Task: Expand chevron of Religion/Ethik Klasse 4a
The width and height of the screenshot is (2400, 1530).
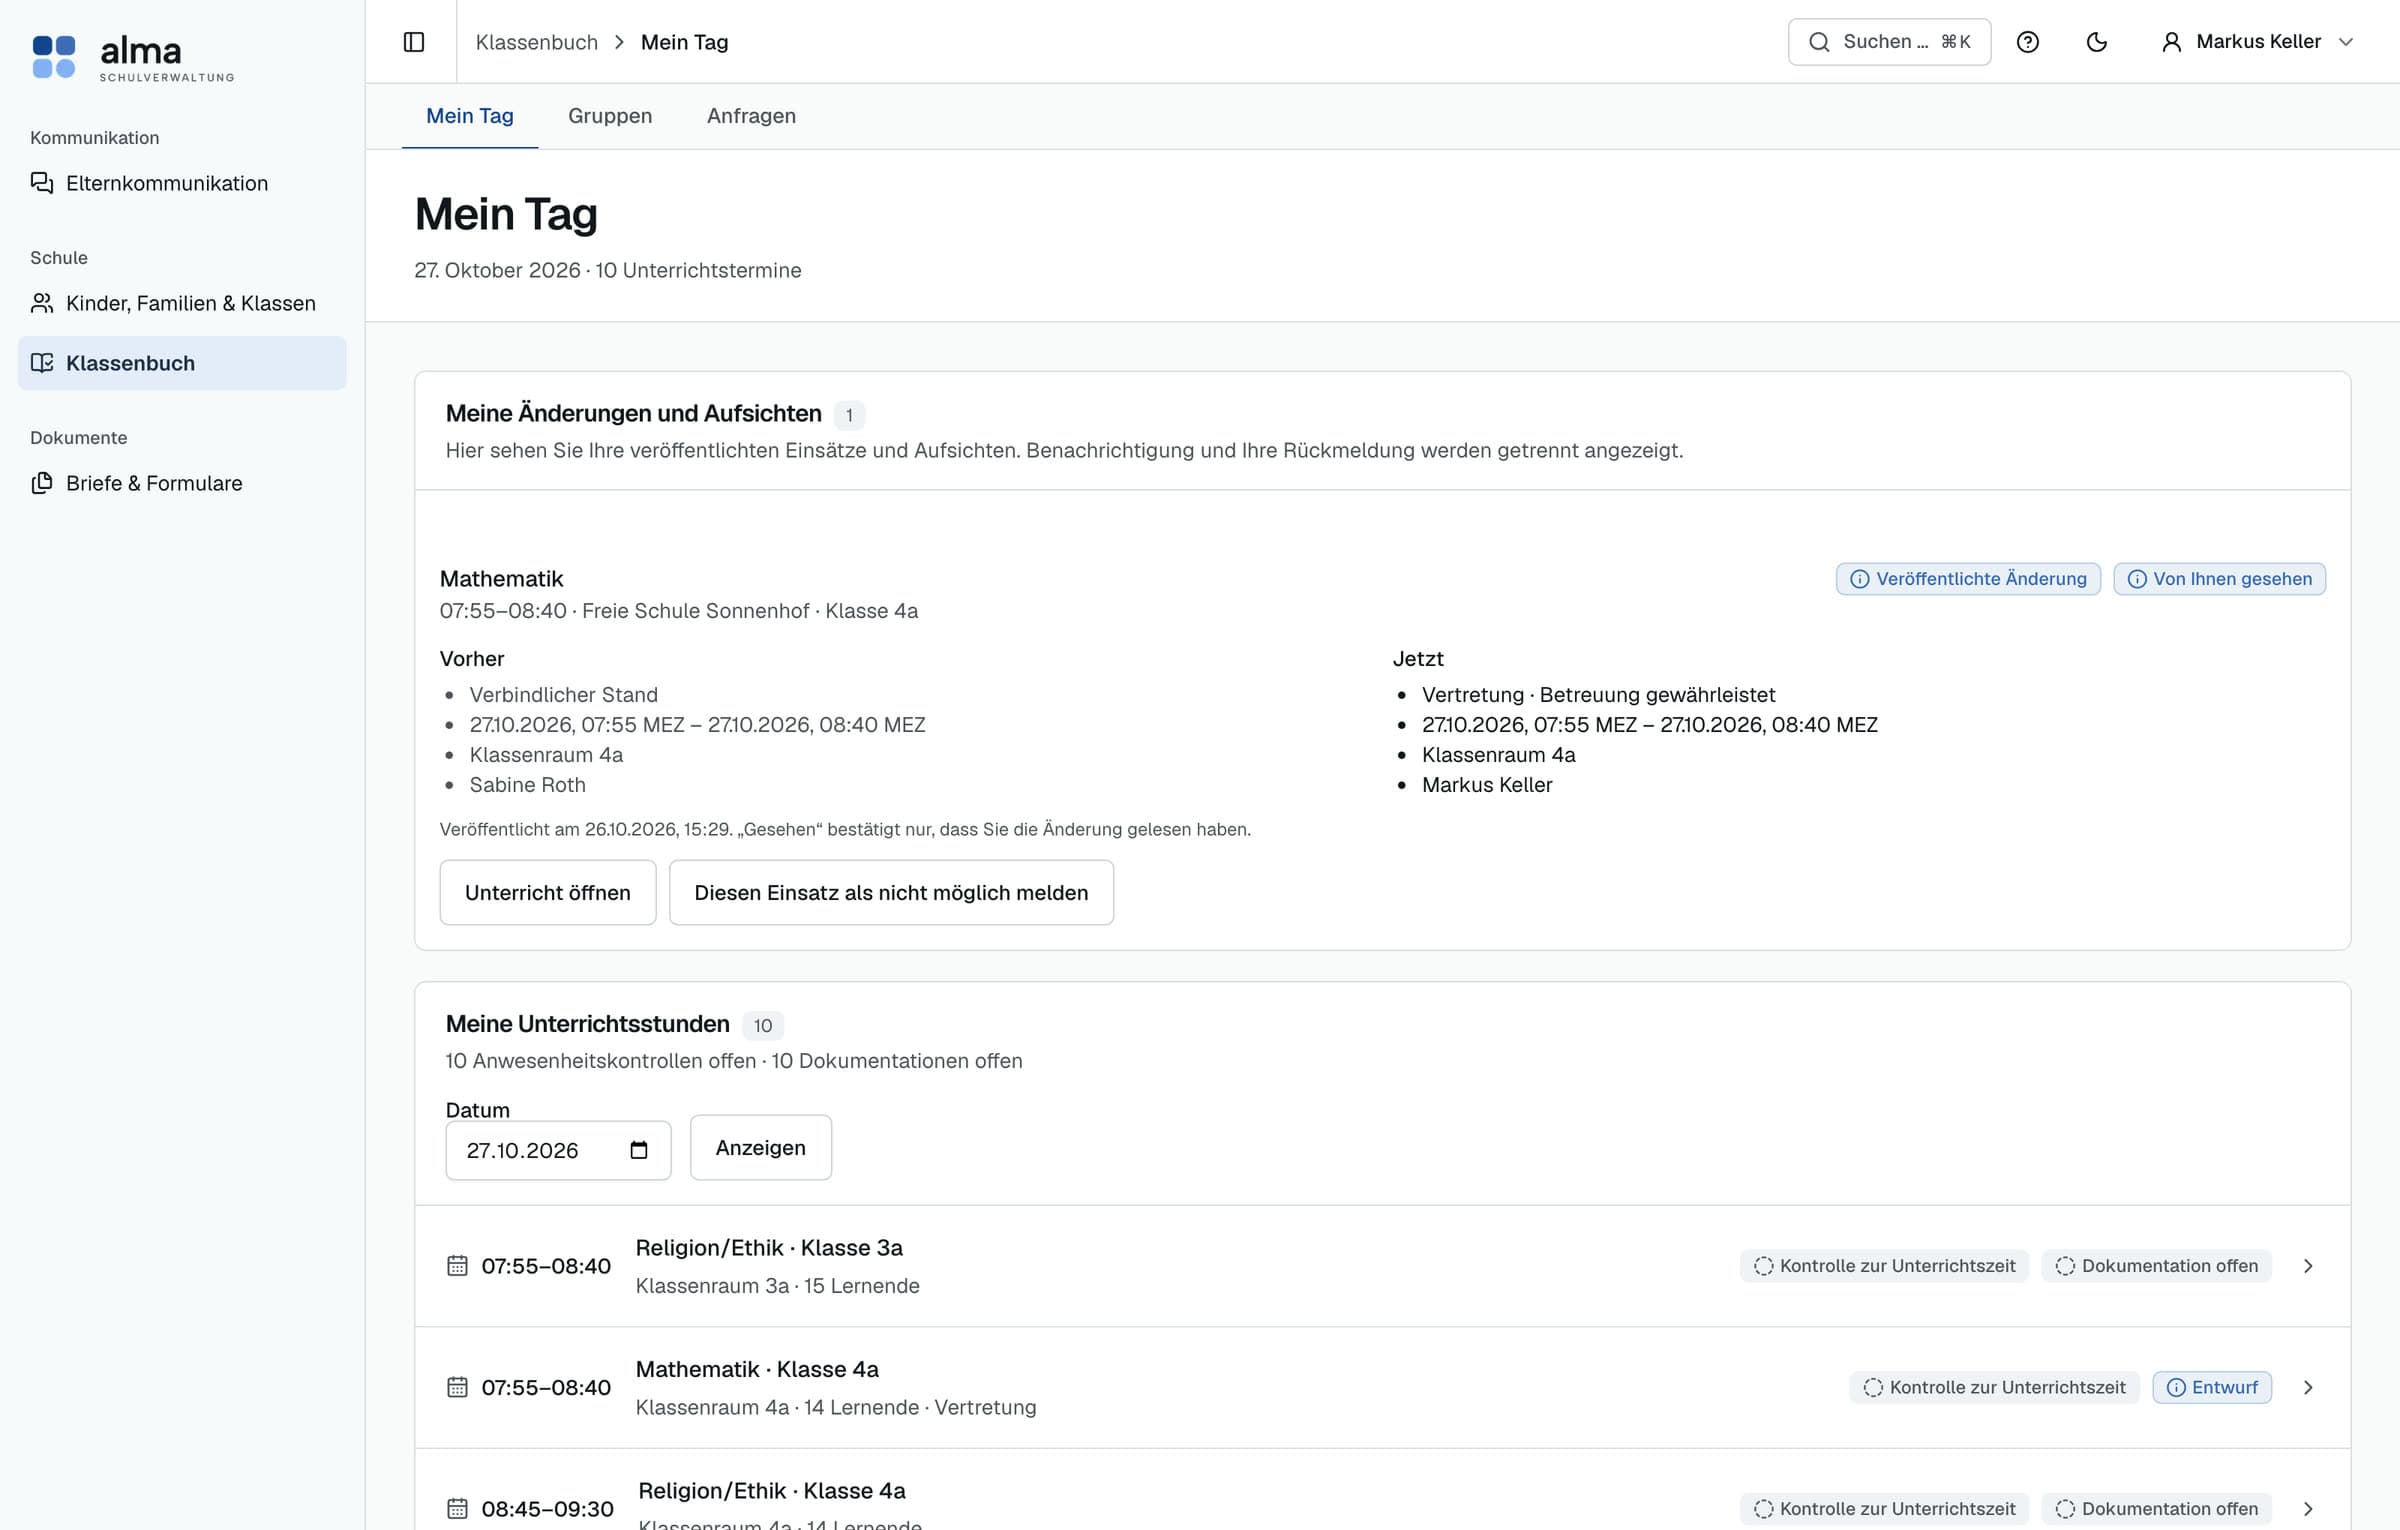Action: click(x=2308, y=1509)
